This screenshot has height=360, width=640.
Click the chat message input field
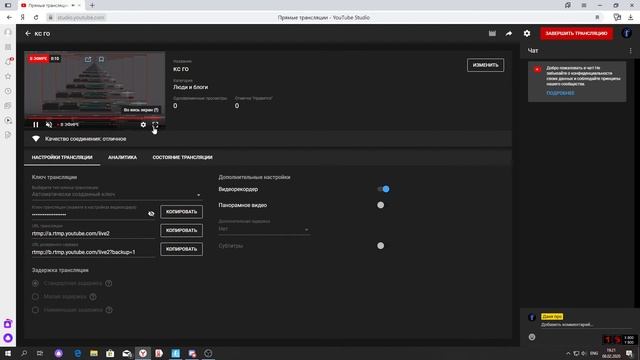pyautogui.click(x=586, y=325)
